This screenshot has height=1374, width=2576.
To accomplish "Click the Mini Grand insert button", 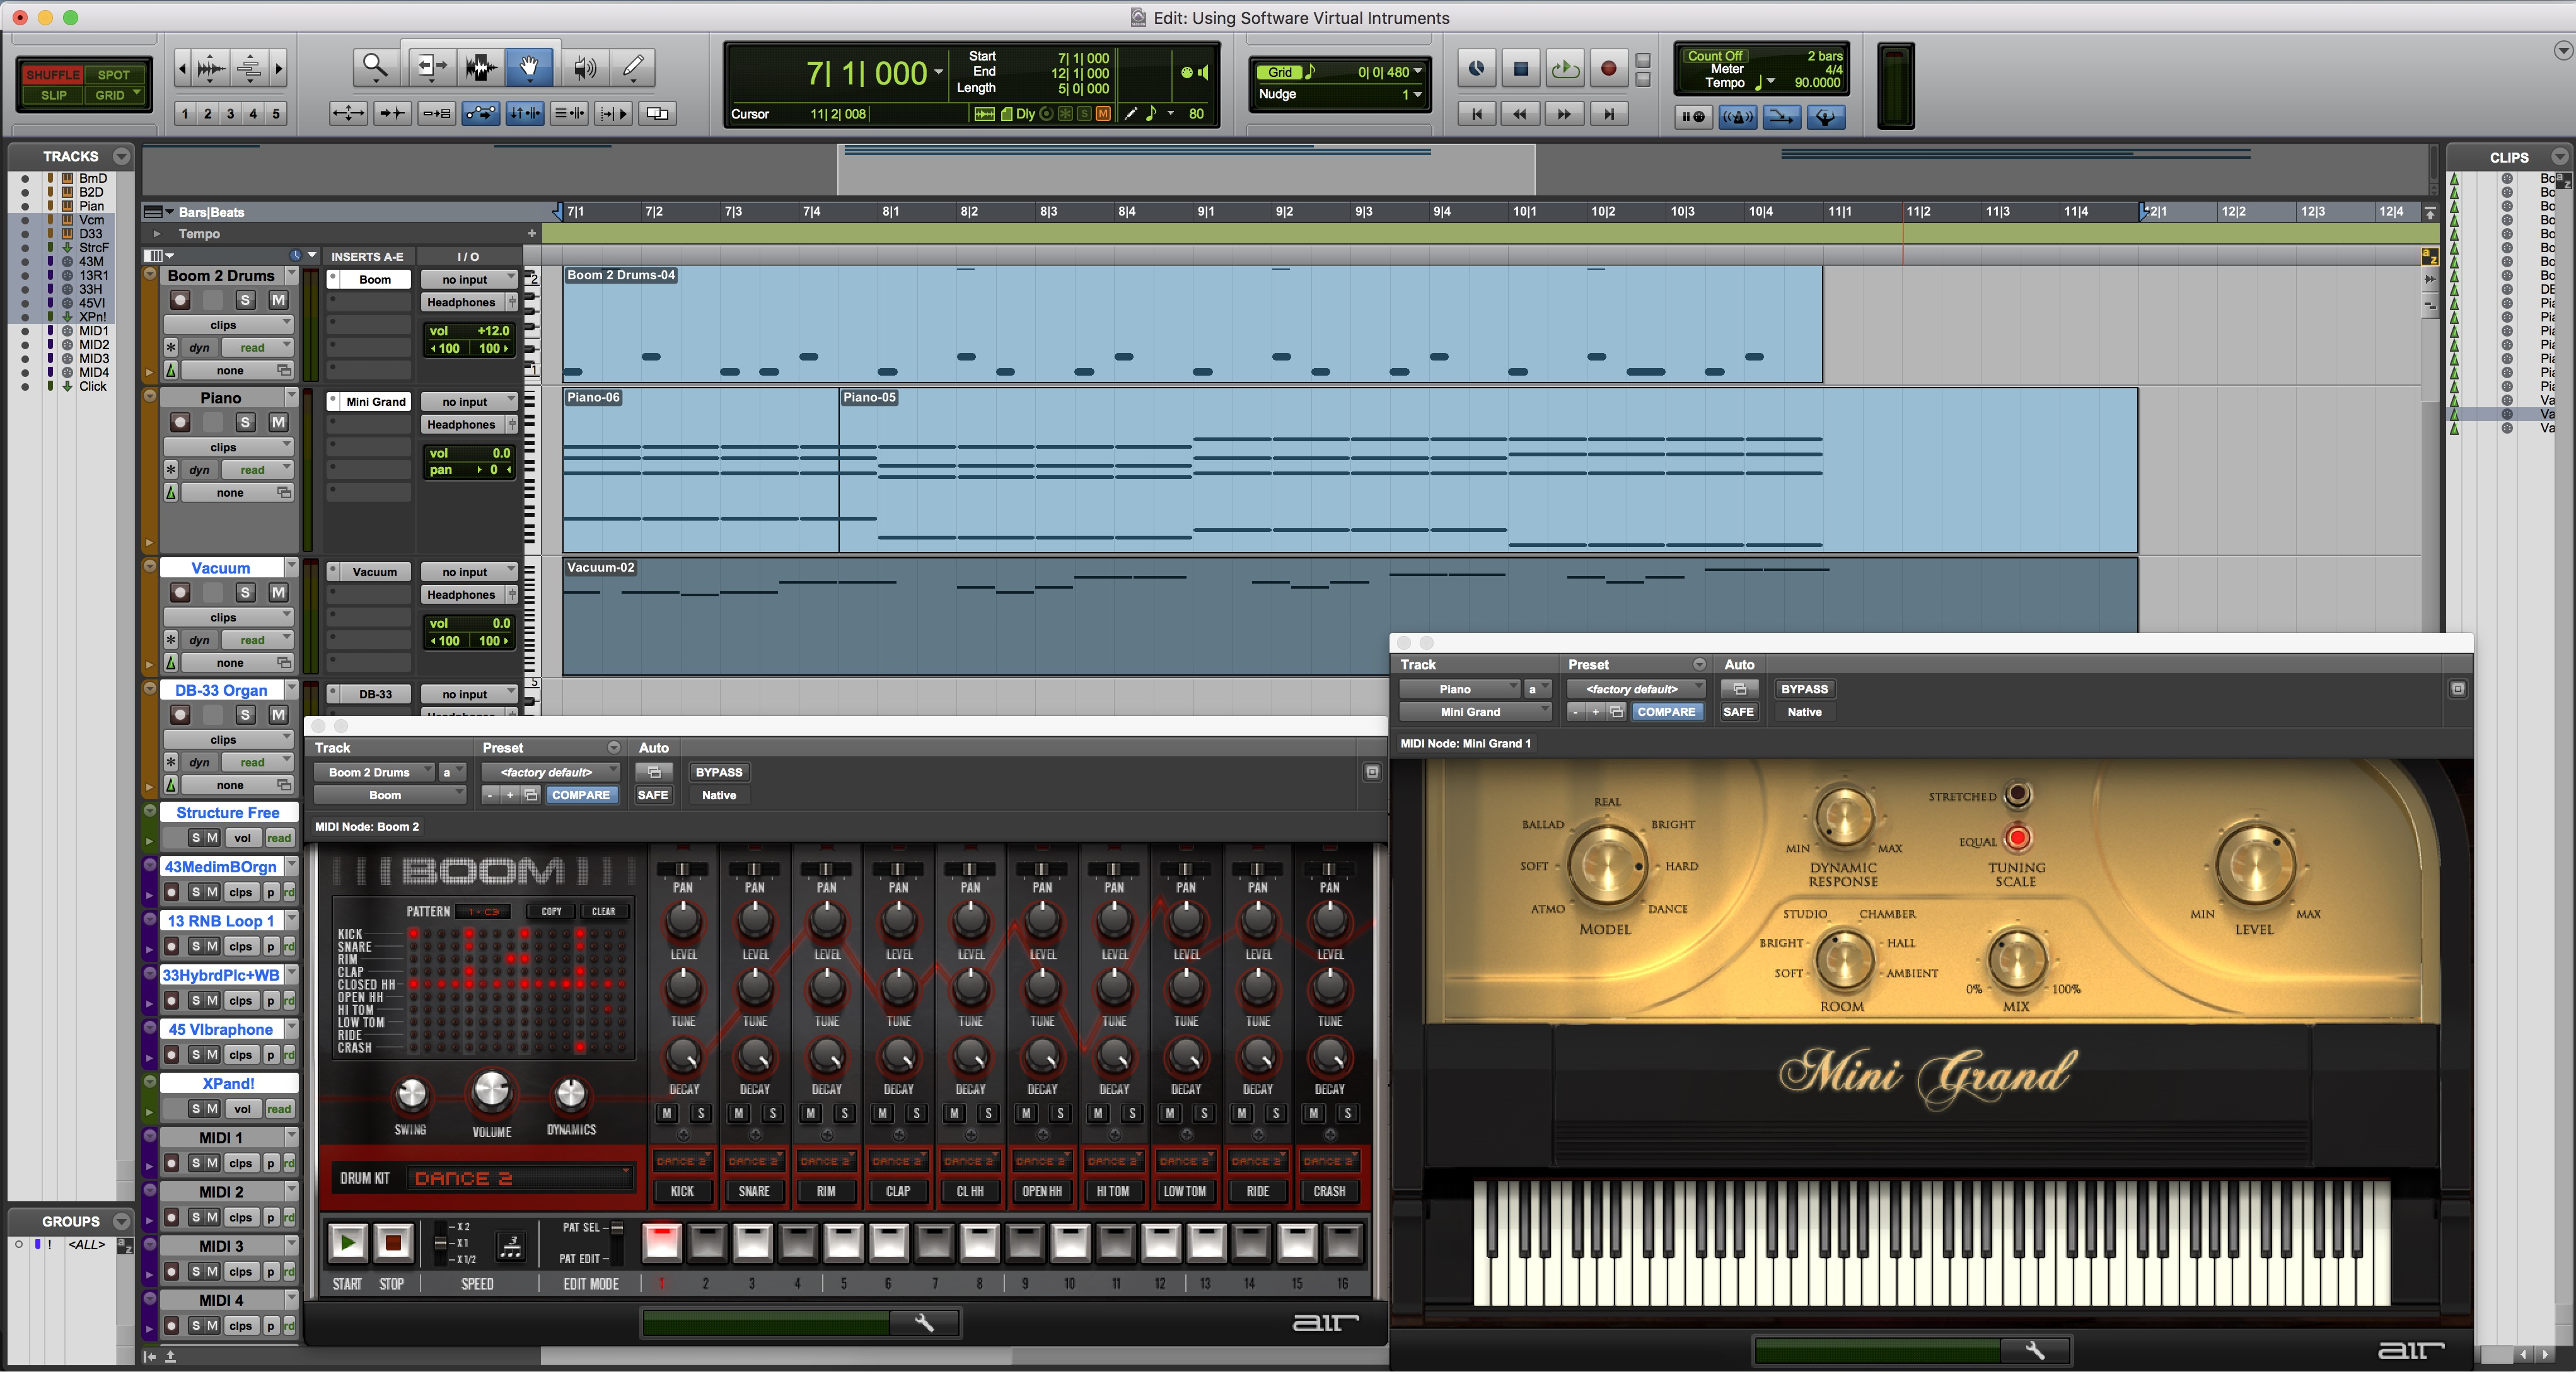I will tap(376, 401).
